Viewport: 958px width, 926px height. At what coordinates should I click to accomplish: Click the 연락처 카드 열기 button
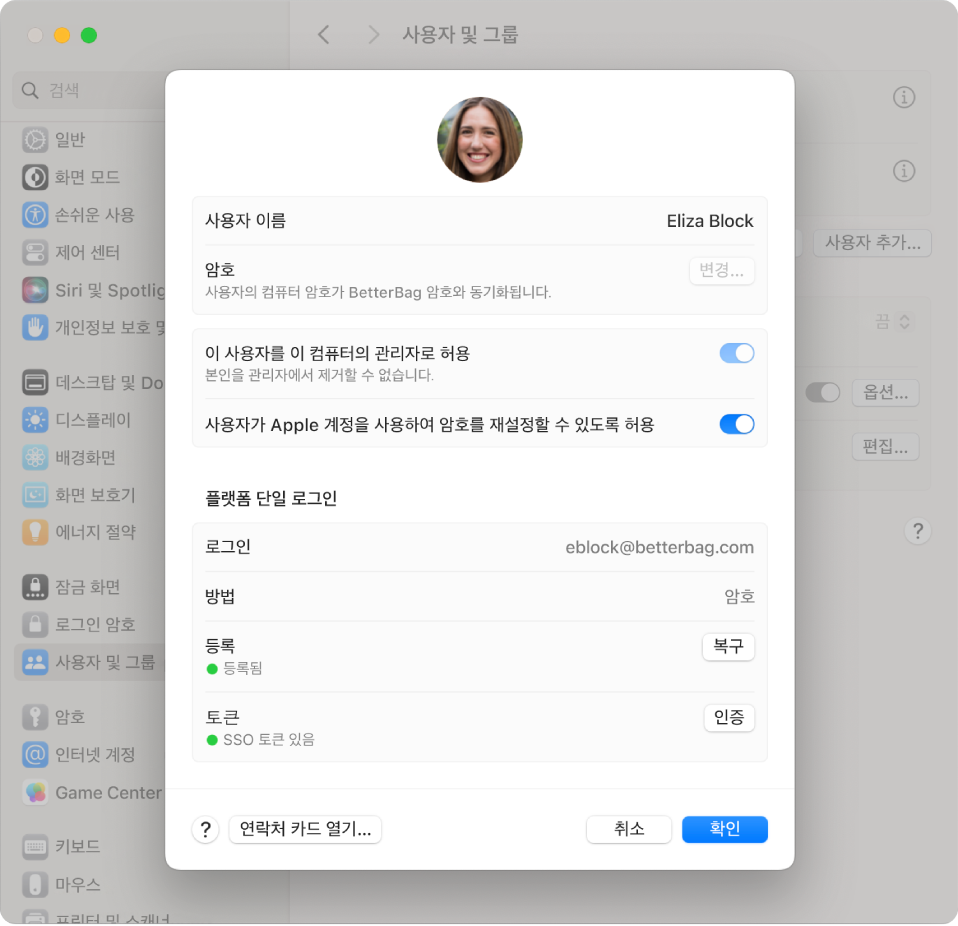[305, 829]
